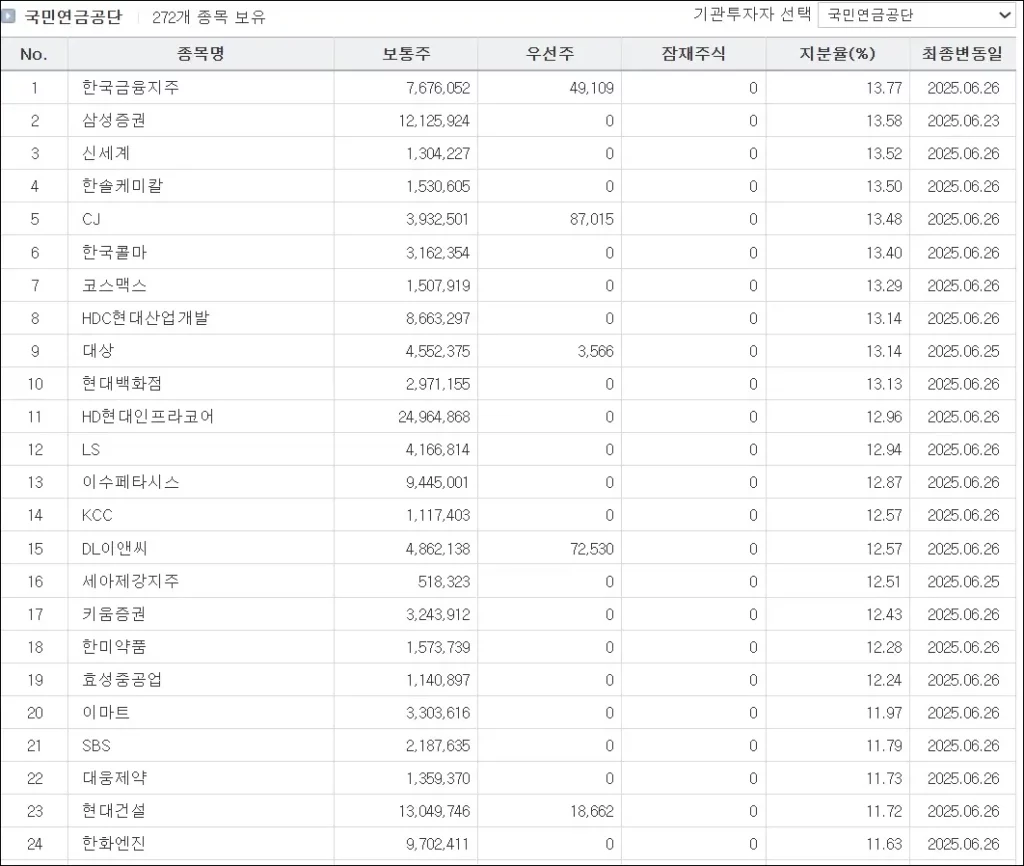Click the 24,964,868 common shares value
The height and width of the screenshot is (866, 1024).
pos(434,417)
